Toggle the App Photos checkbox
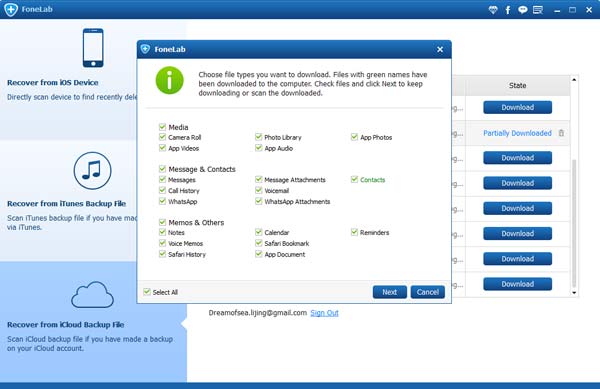The image size is (600, 389). point(354,137)
